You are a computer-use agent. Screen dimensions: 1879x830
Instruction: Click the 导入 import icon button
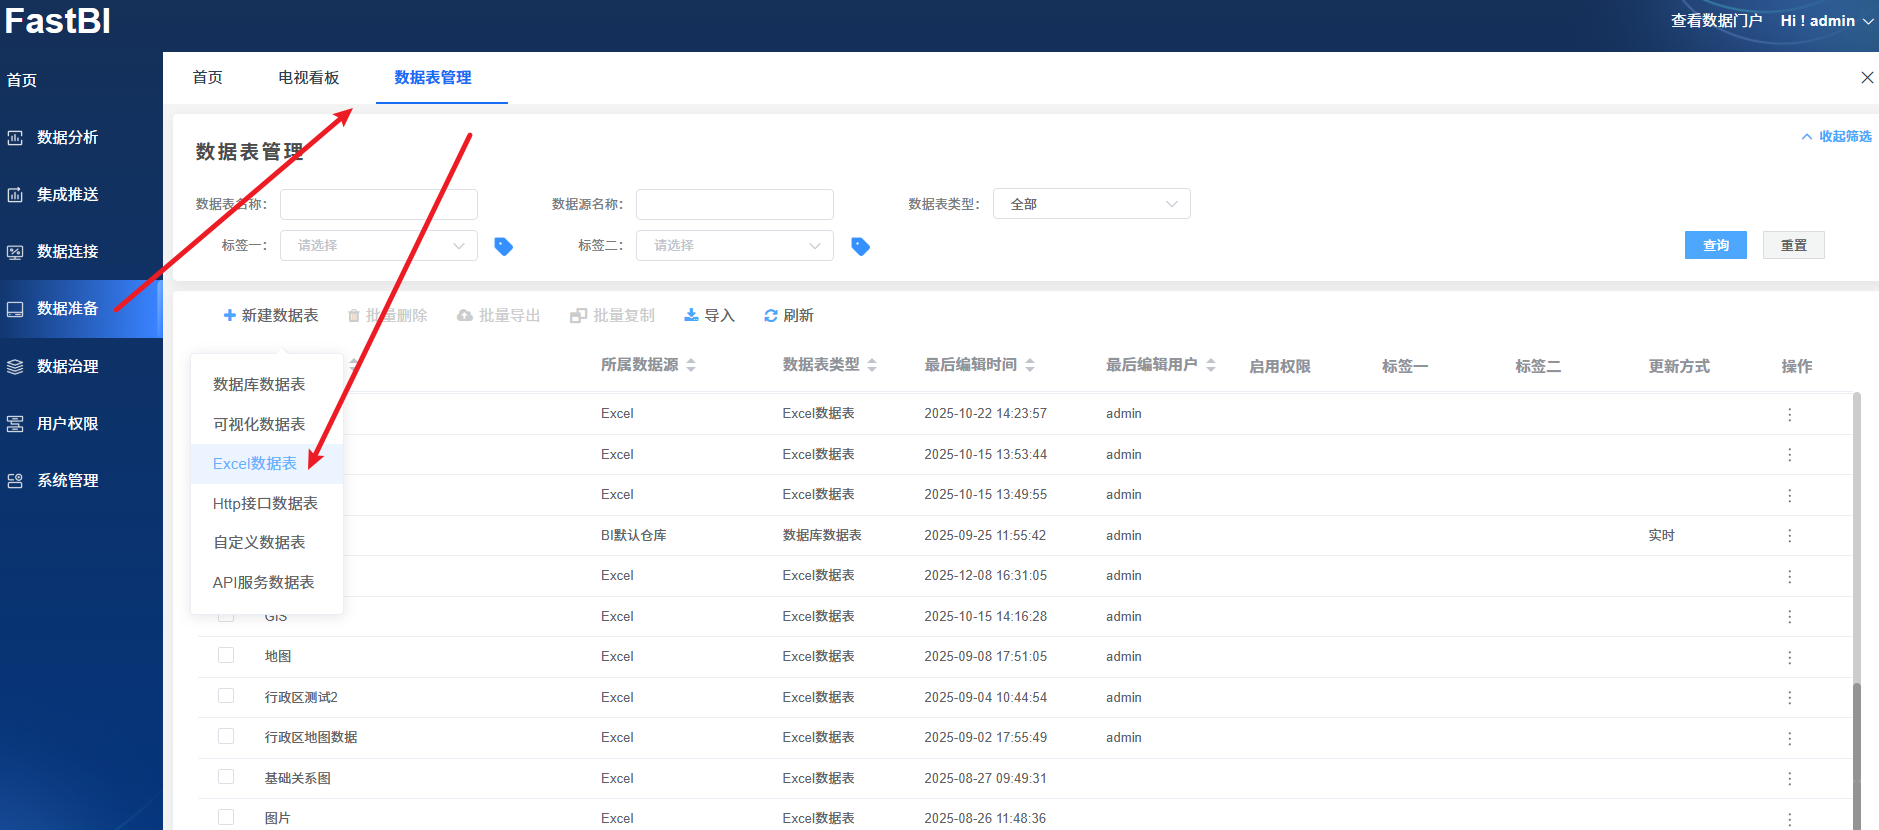[709, 316]
